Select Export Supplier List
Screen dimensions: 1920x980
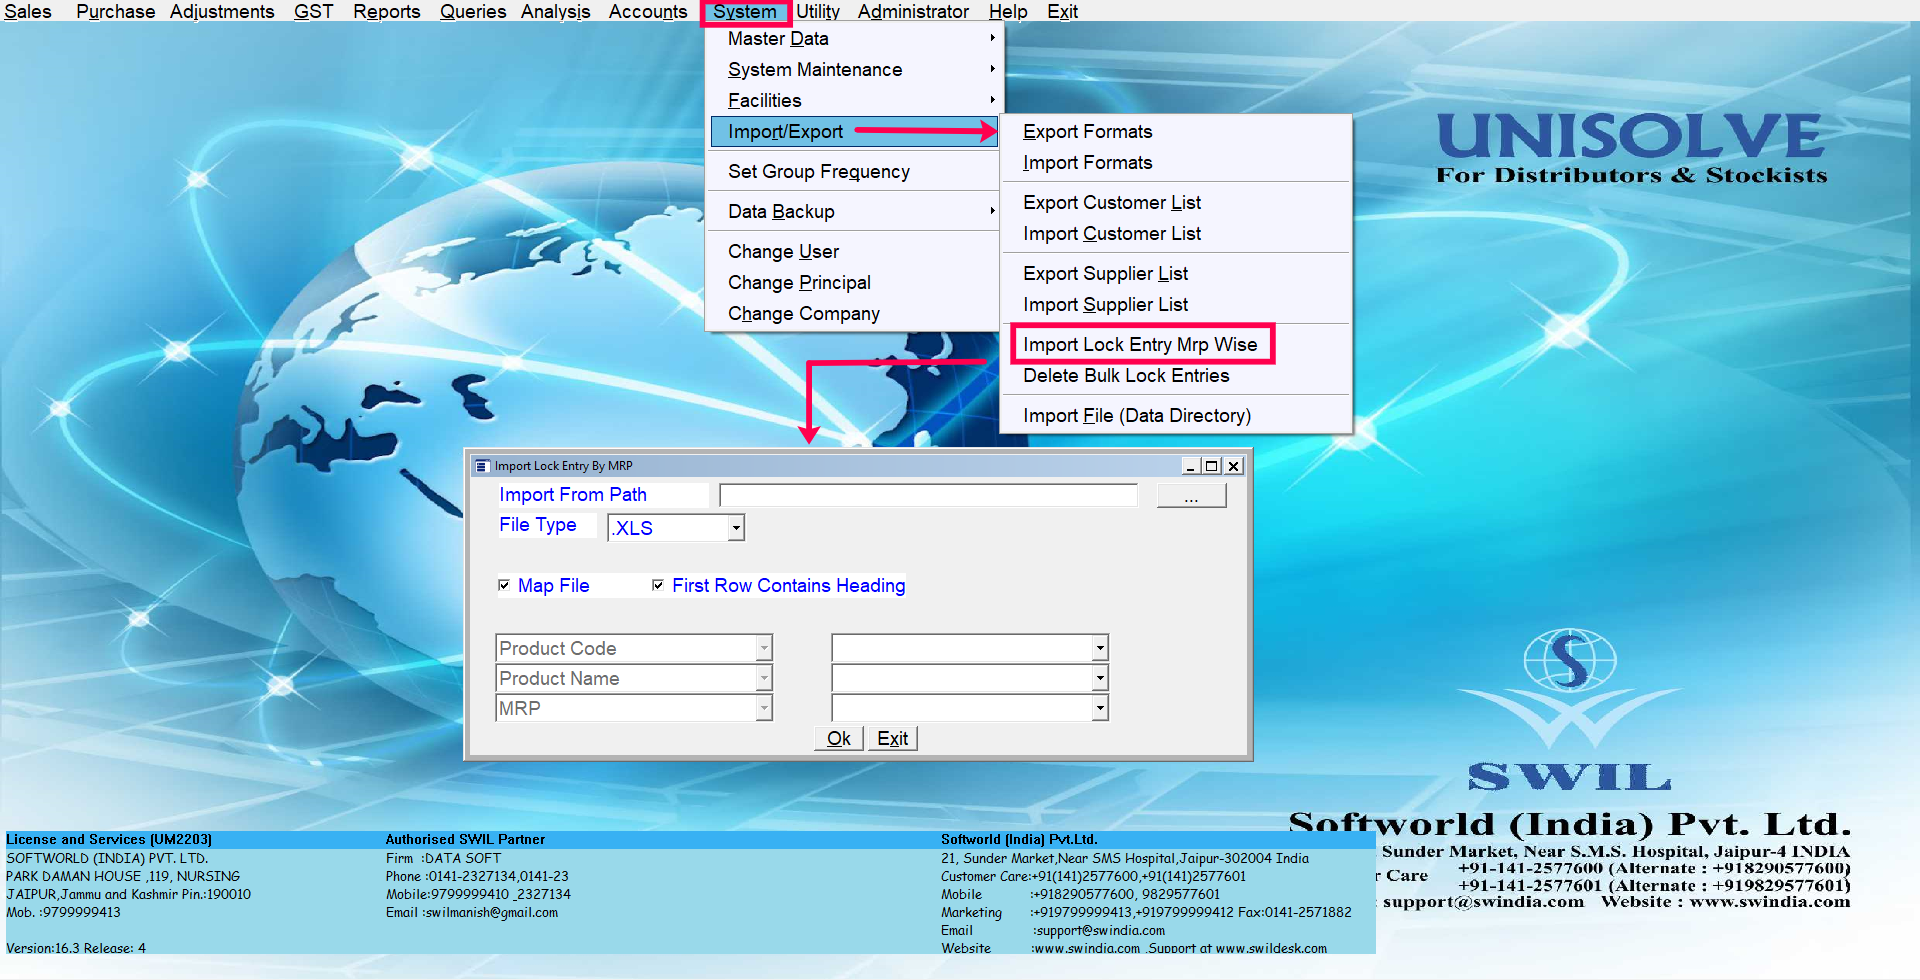[x=1176, y=273]
